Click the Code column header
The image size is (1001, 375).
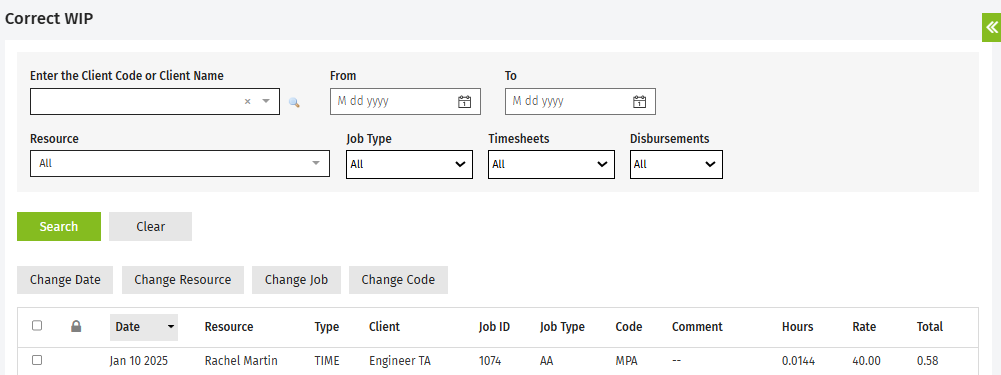click(x=629, y=327)
